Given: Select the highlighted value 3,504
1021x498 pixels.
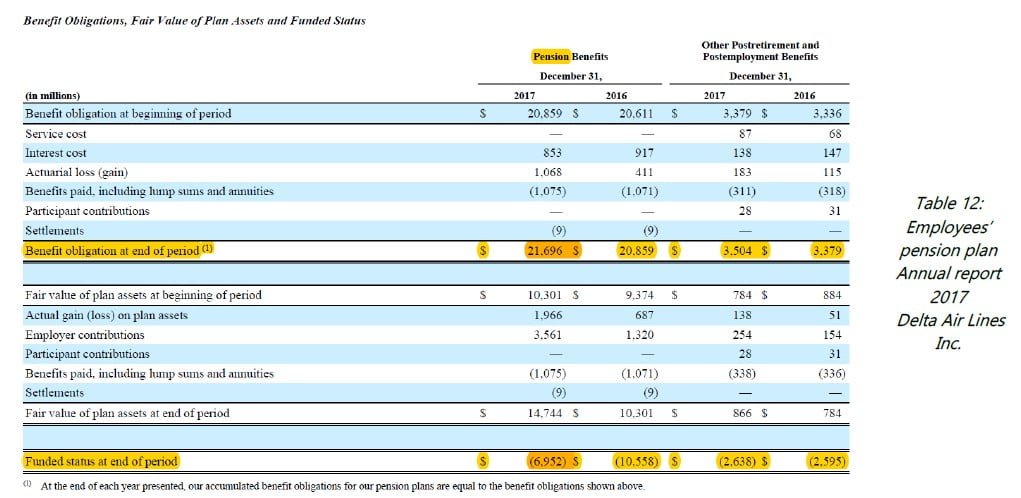Looking at the screenshot, I should point(741,250).
